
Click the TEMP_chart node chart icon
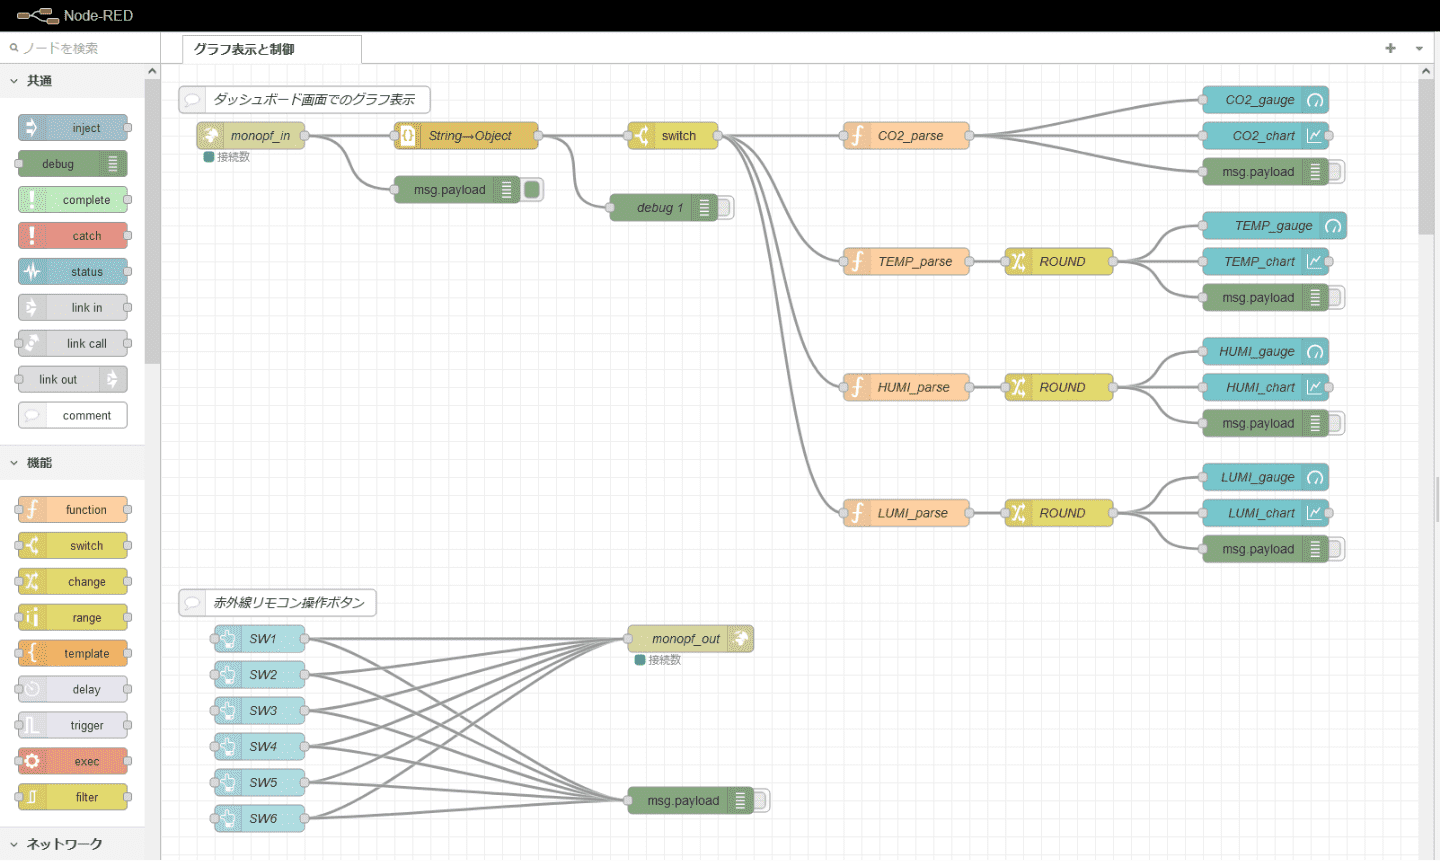point(1315,262)
